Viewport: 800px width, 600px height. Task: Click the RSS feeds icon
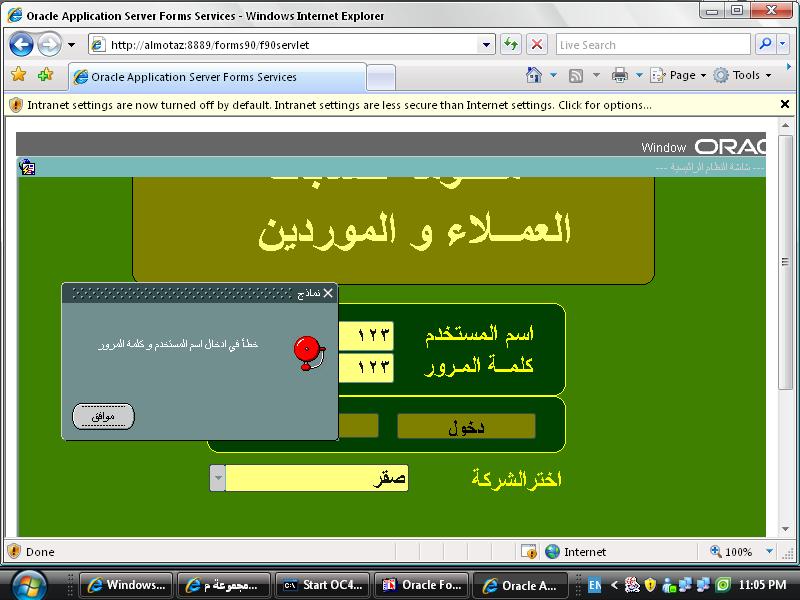click(576, 75)
